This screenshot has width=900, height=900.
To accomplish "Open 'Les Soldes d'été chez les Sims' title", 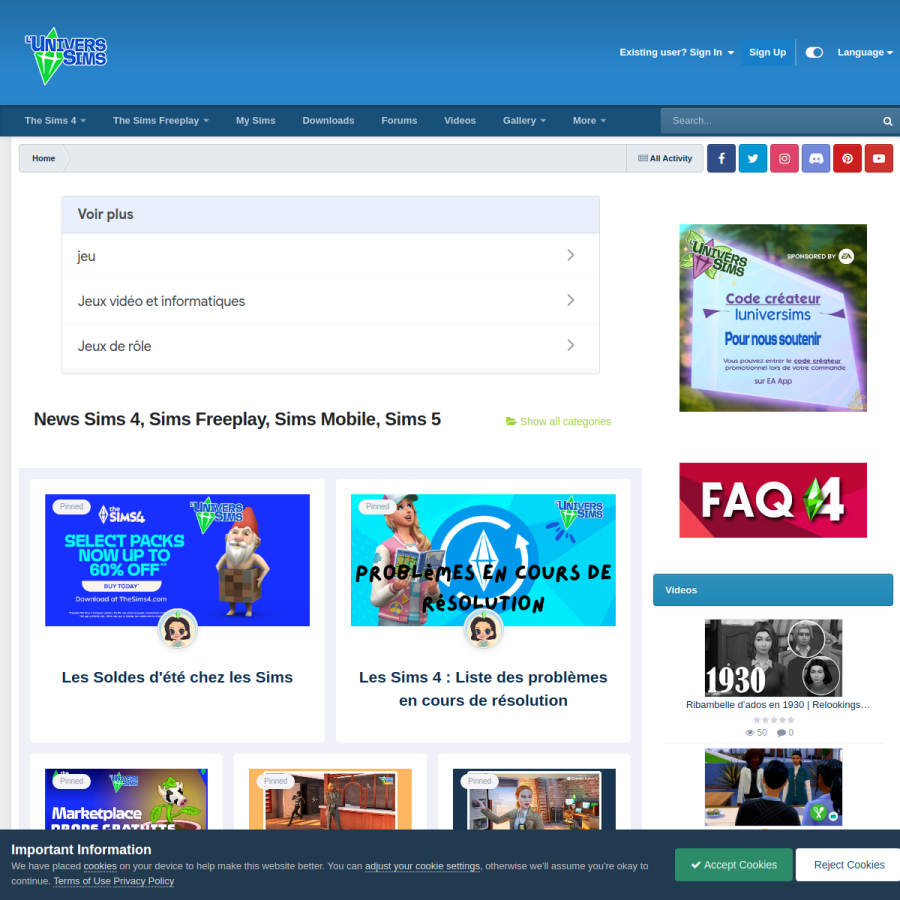I will pos(177,677).
